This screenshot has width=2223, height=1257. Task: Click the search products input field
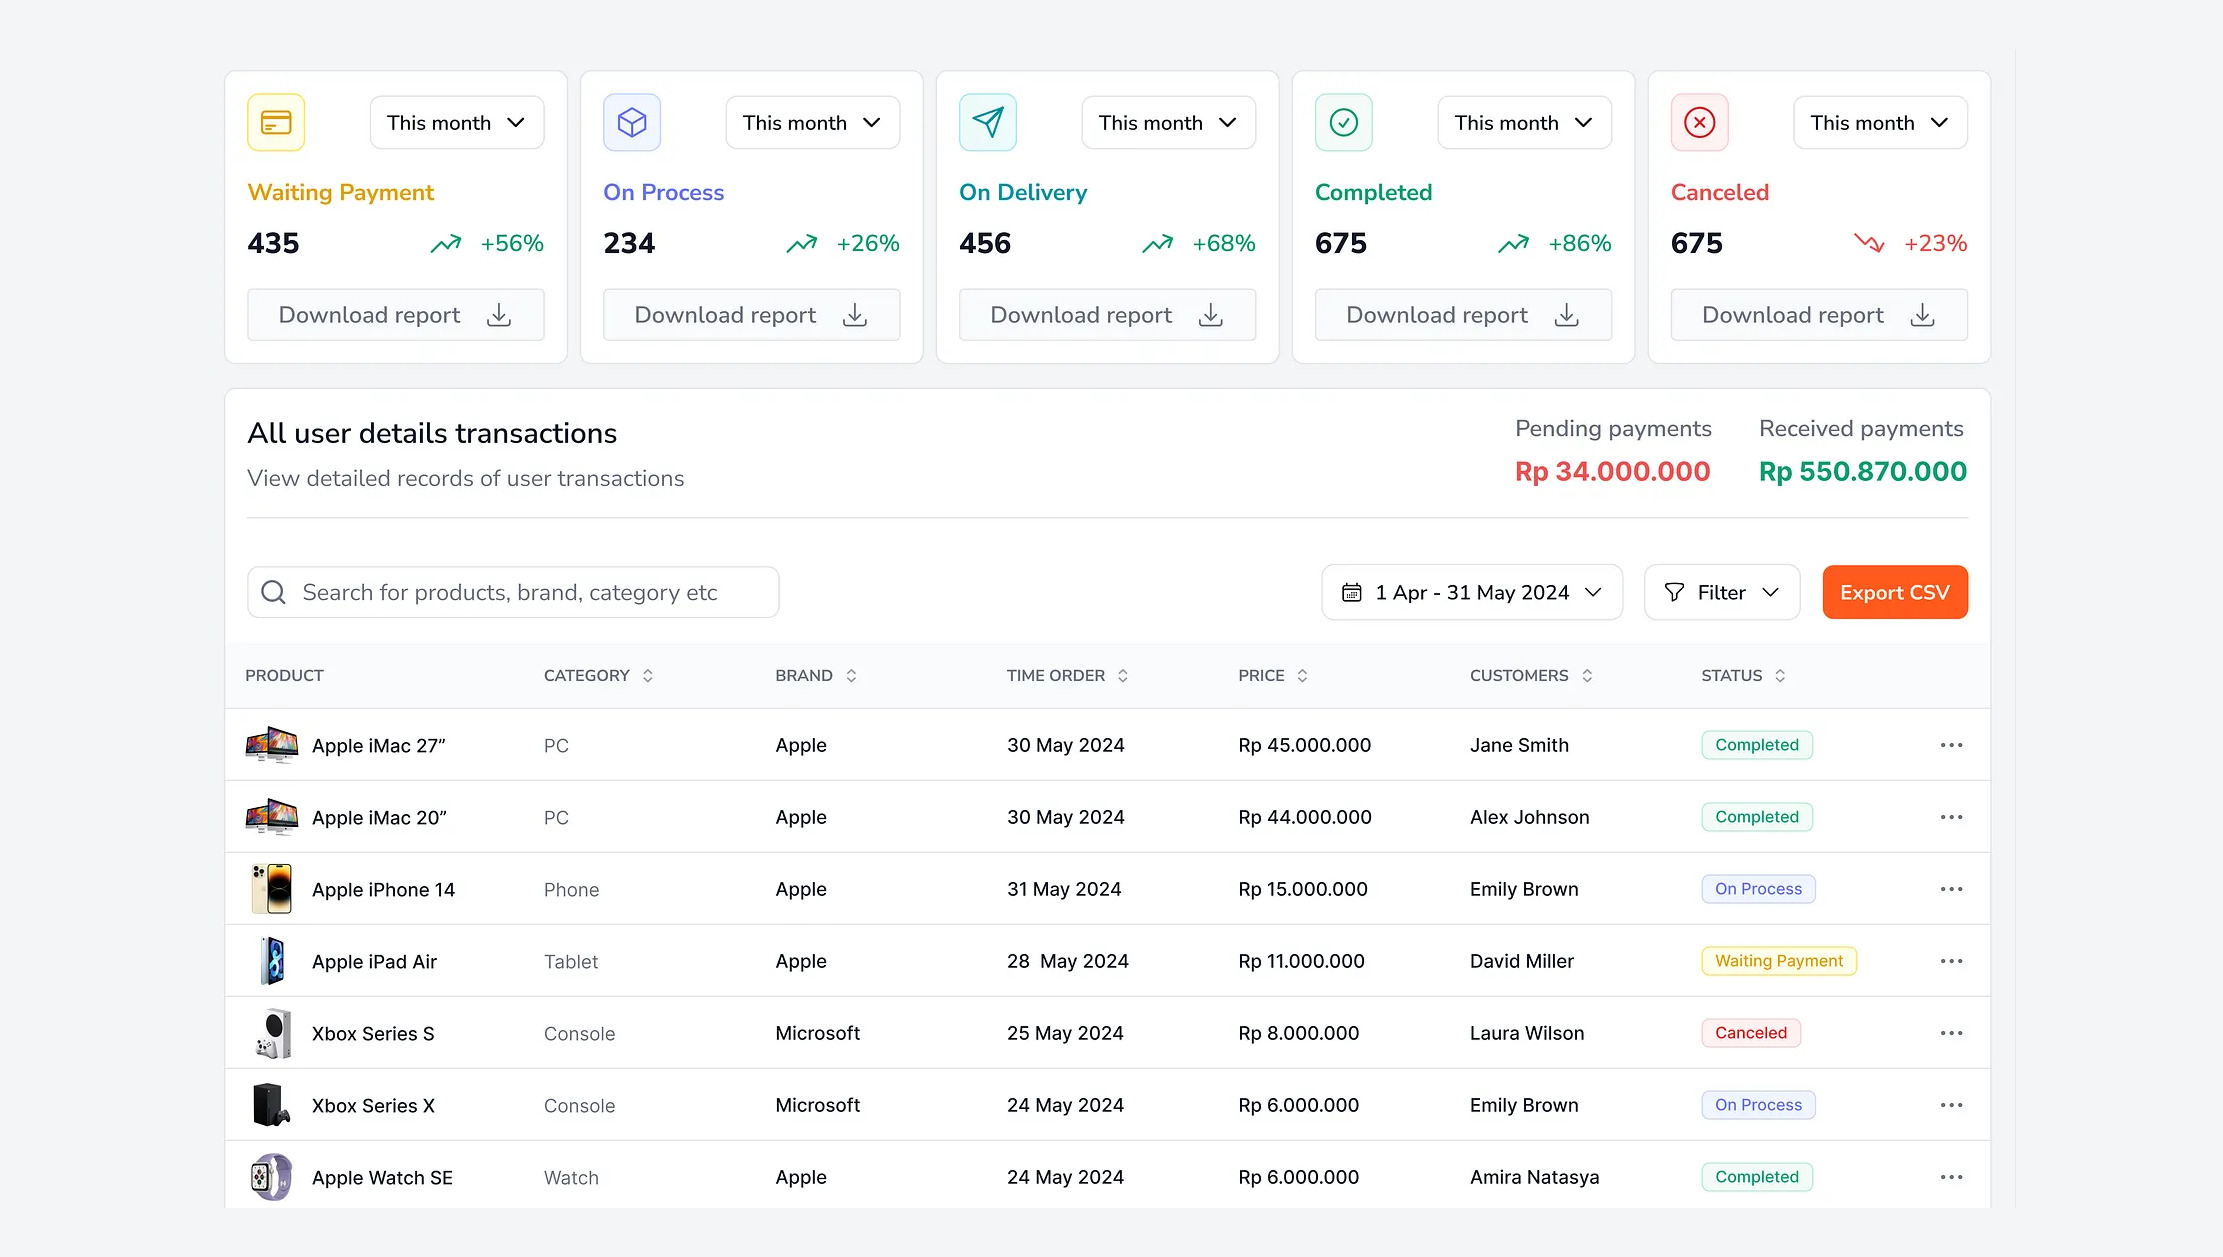511,592
